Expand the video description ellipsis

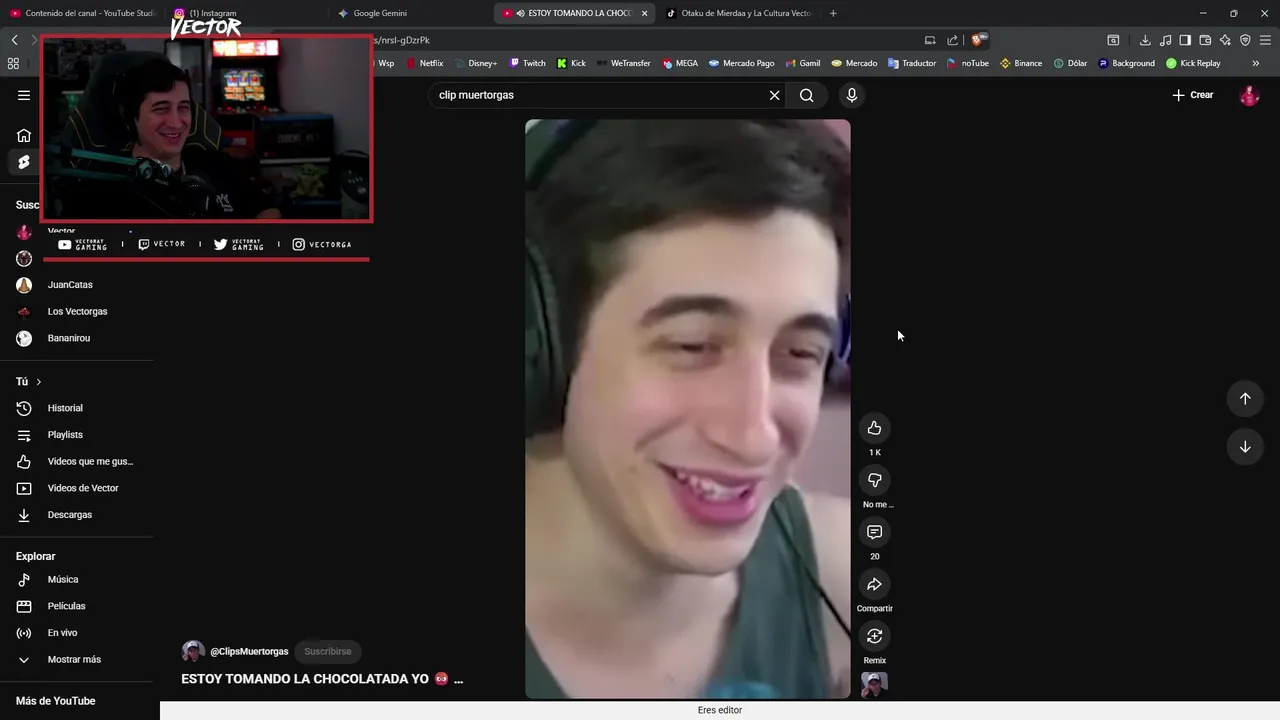[x=458, y=679]
